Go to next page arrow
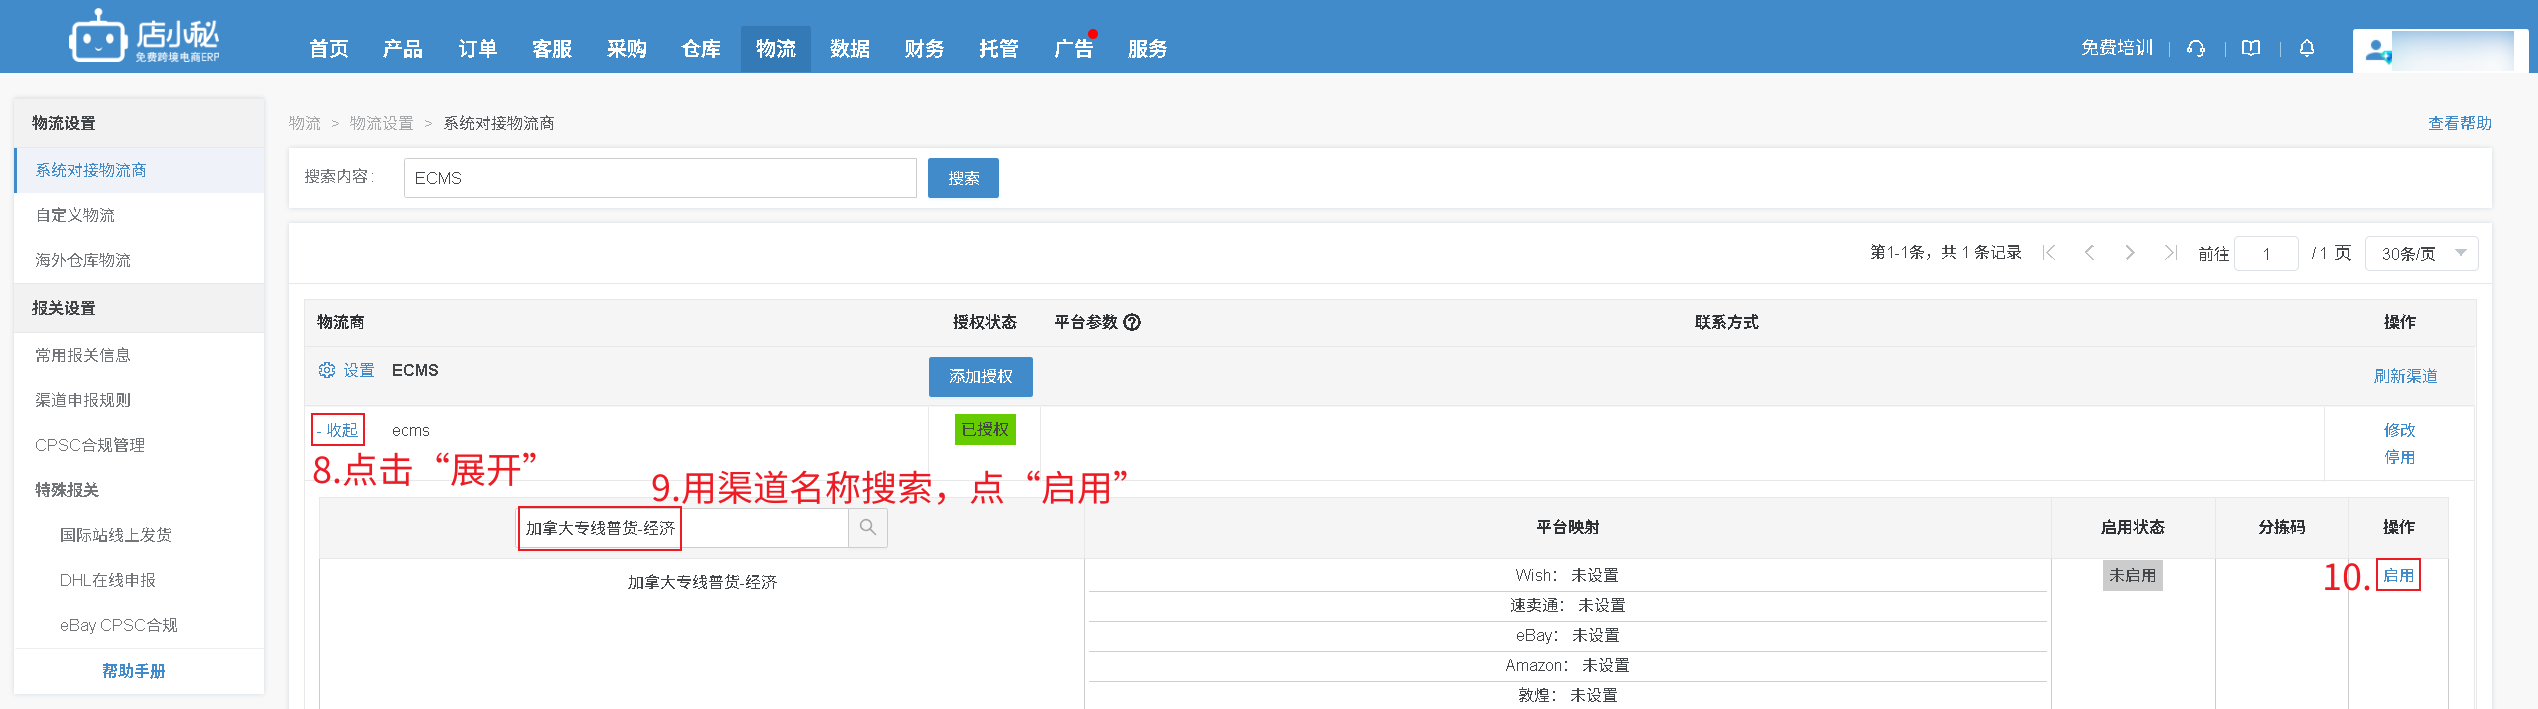 [x=2130, y=253]
